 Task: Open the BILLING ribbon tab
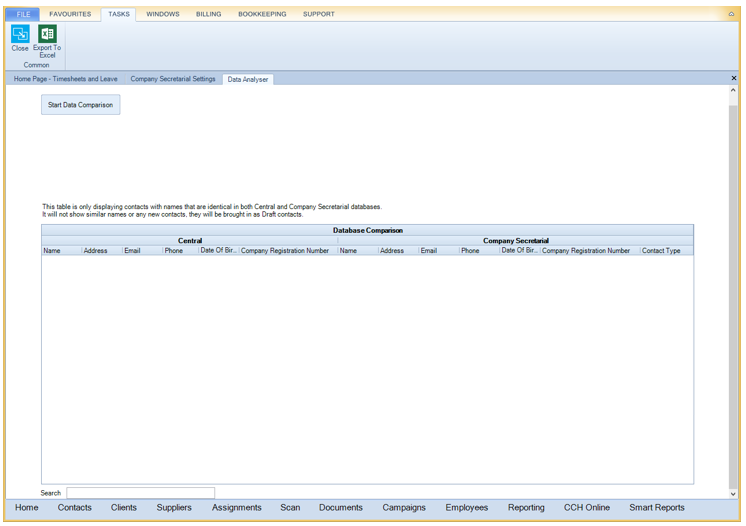[x=208, y=14]
